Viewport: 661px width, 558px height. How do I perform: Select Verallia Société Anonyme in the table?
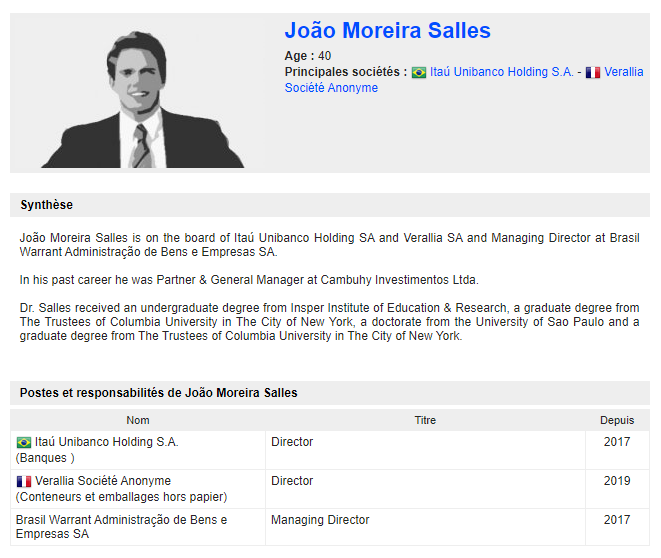pyautogui.click(x=103, y=481)
